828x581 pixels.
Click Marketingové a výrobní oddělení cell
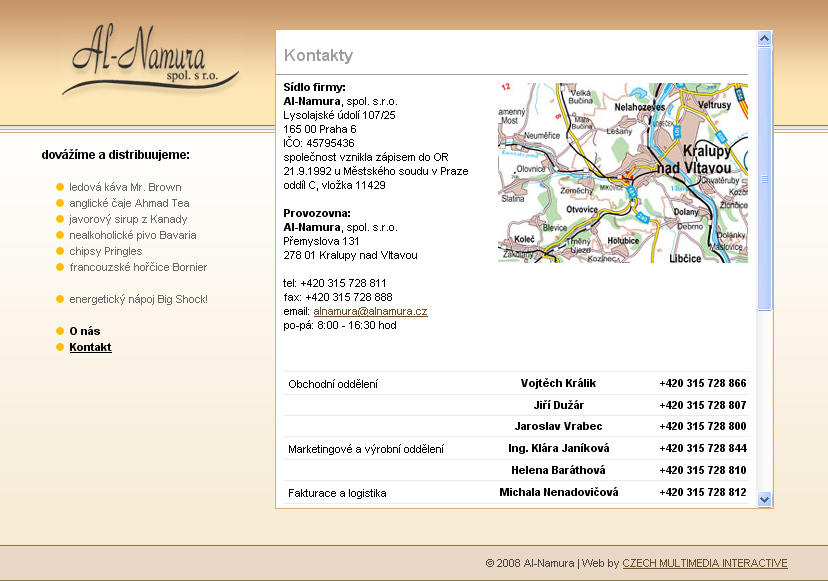click(366, 449)
